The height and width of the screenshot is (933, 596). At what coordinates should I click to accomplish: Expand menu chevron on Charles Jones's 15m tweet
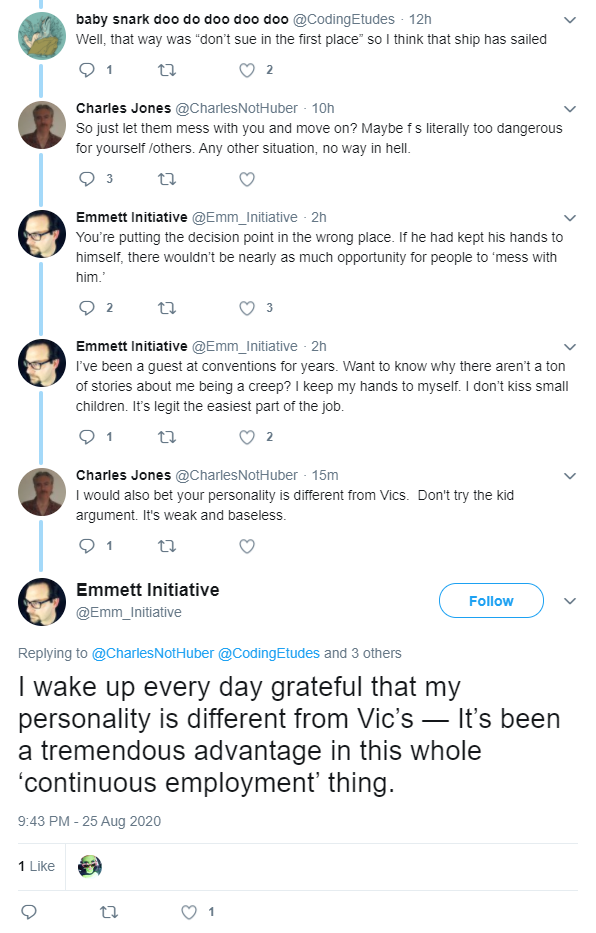570,476
